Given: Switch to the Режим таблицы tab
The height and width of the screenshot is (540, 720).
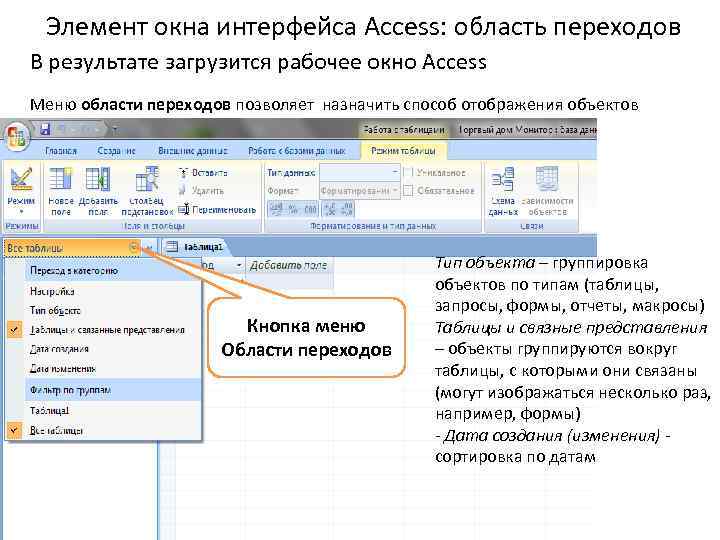Looking at the screenshot, I should (x=403, y=151).
